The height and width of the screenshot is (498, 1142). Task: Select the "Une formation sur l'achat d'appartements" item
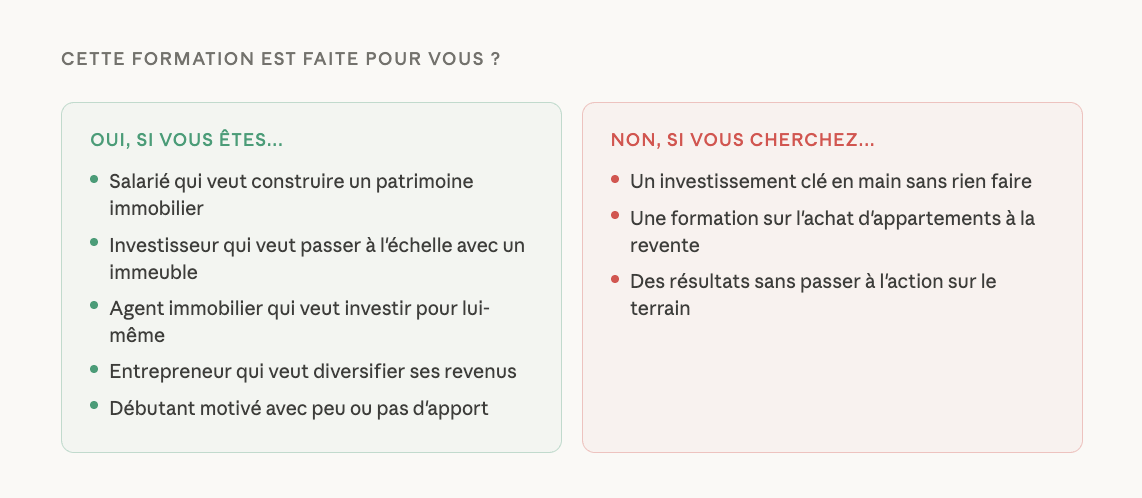point(832,231)
